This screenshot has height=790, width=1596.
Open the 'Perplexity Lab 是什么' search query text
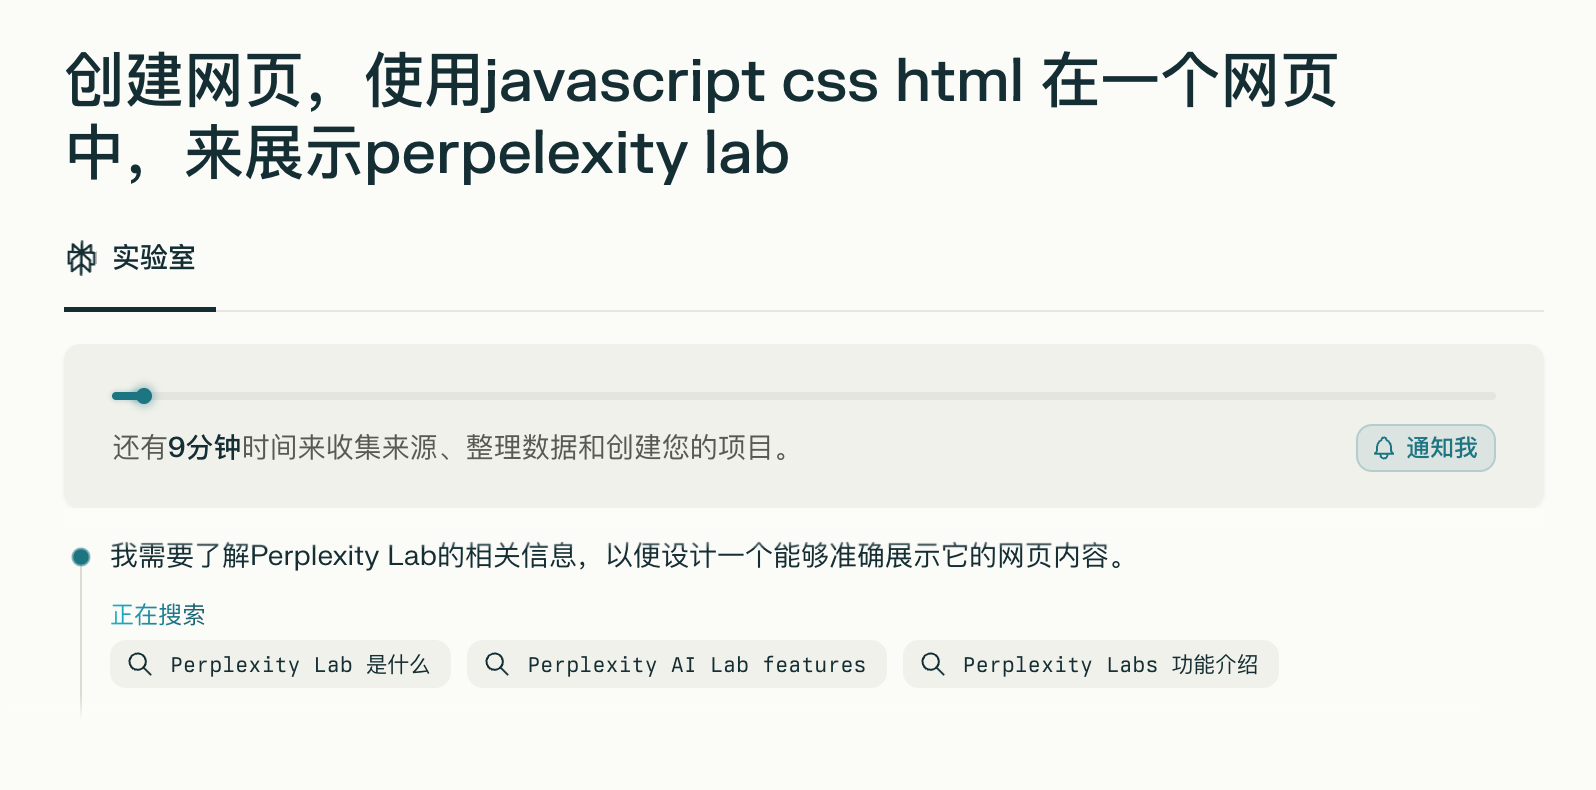click(299, 665)
